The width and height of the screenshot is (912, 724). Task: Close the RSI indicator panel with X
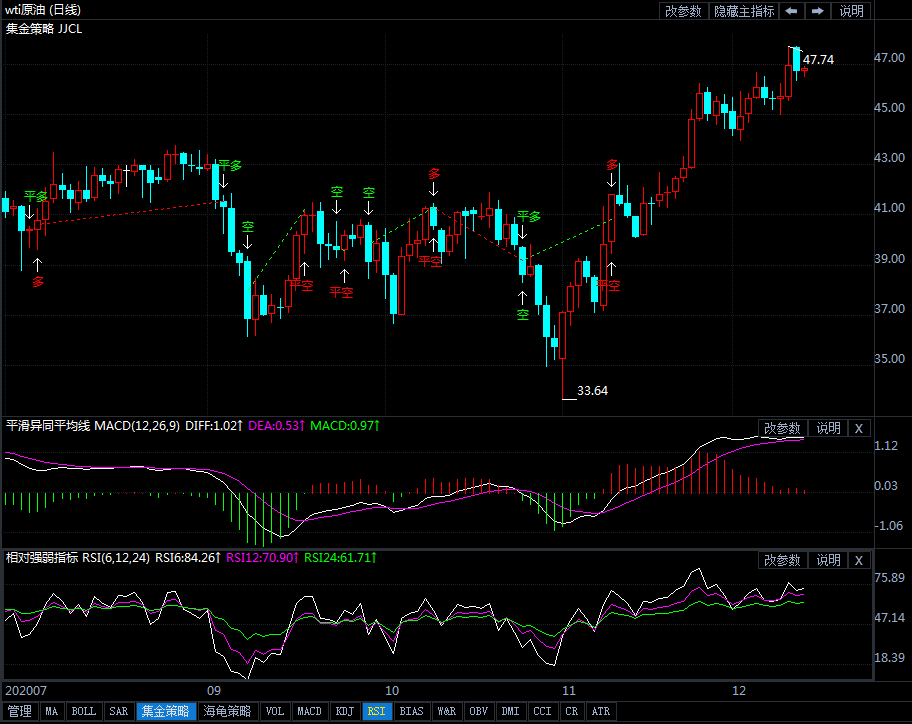point(858,561)
